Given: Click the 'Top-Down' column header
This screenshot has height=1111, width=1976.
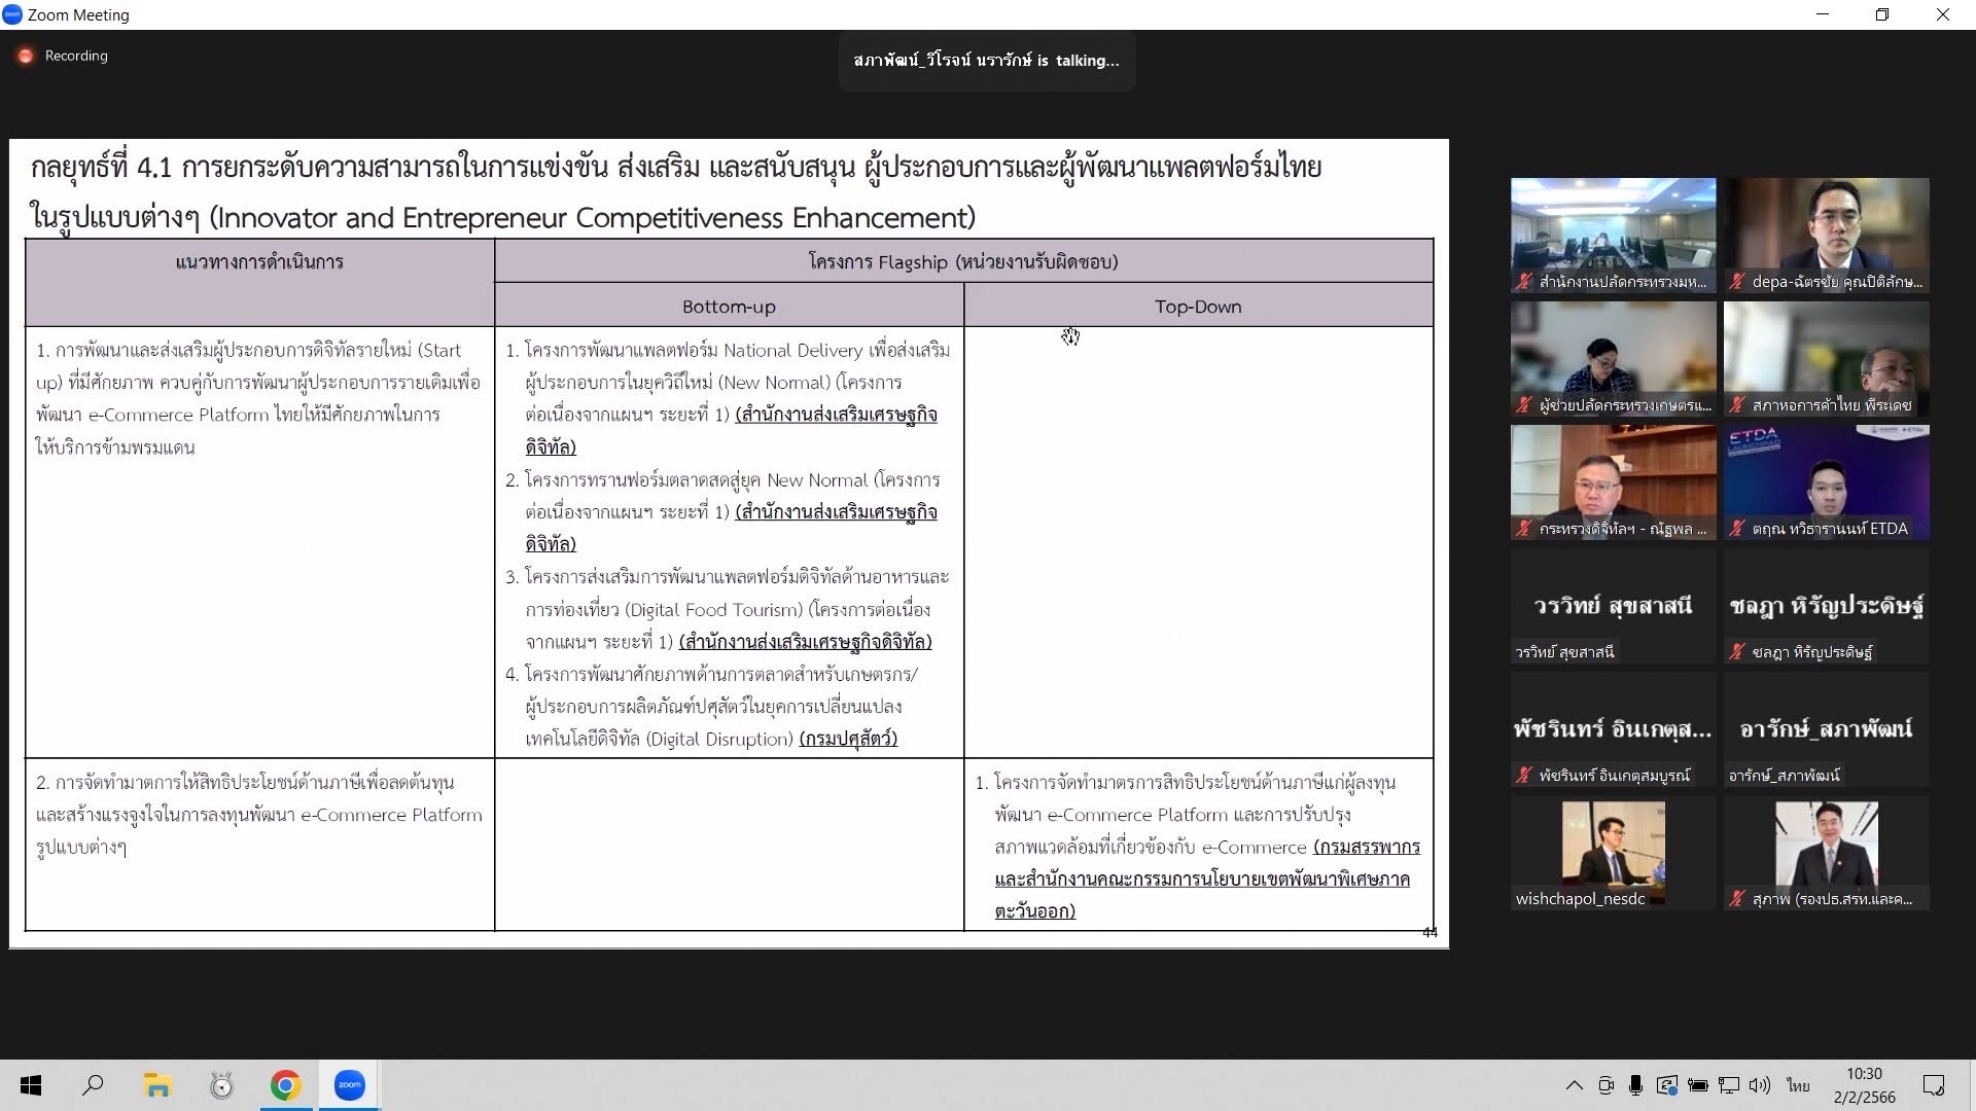Looking at the screenshot, I should point(1198,306).
